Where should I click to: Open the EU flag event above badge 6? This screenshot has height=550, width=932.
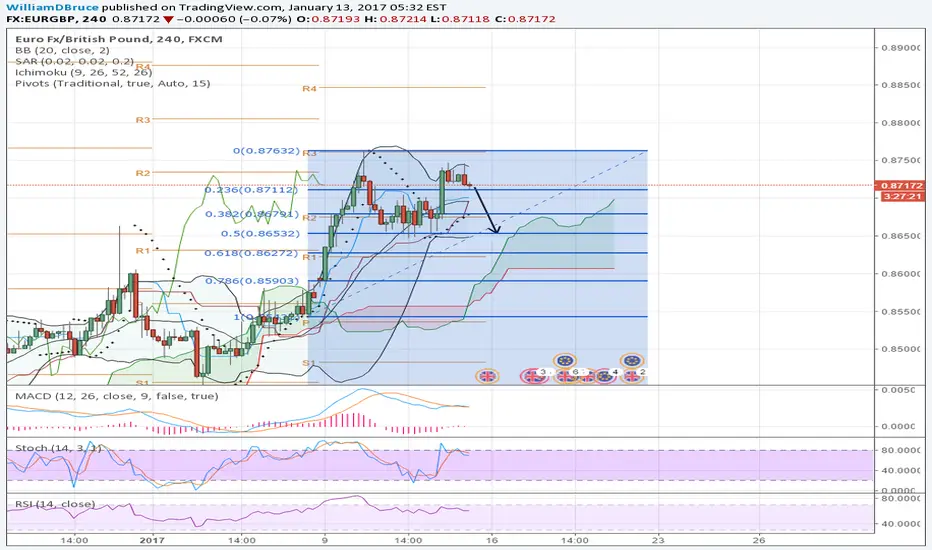tap(565, 360)
